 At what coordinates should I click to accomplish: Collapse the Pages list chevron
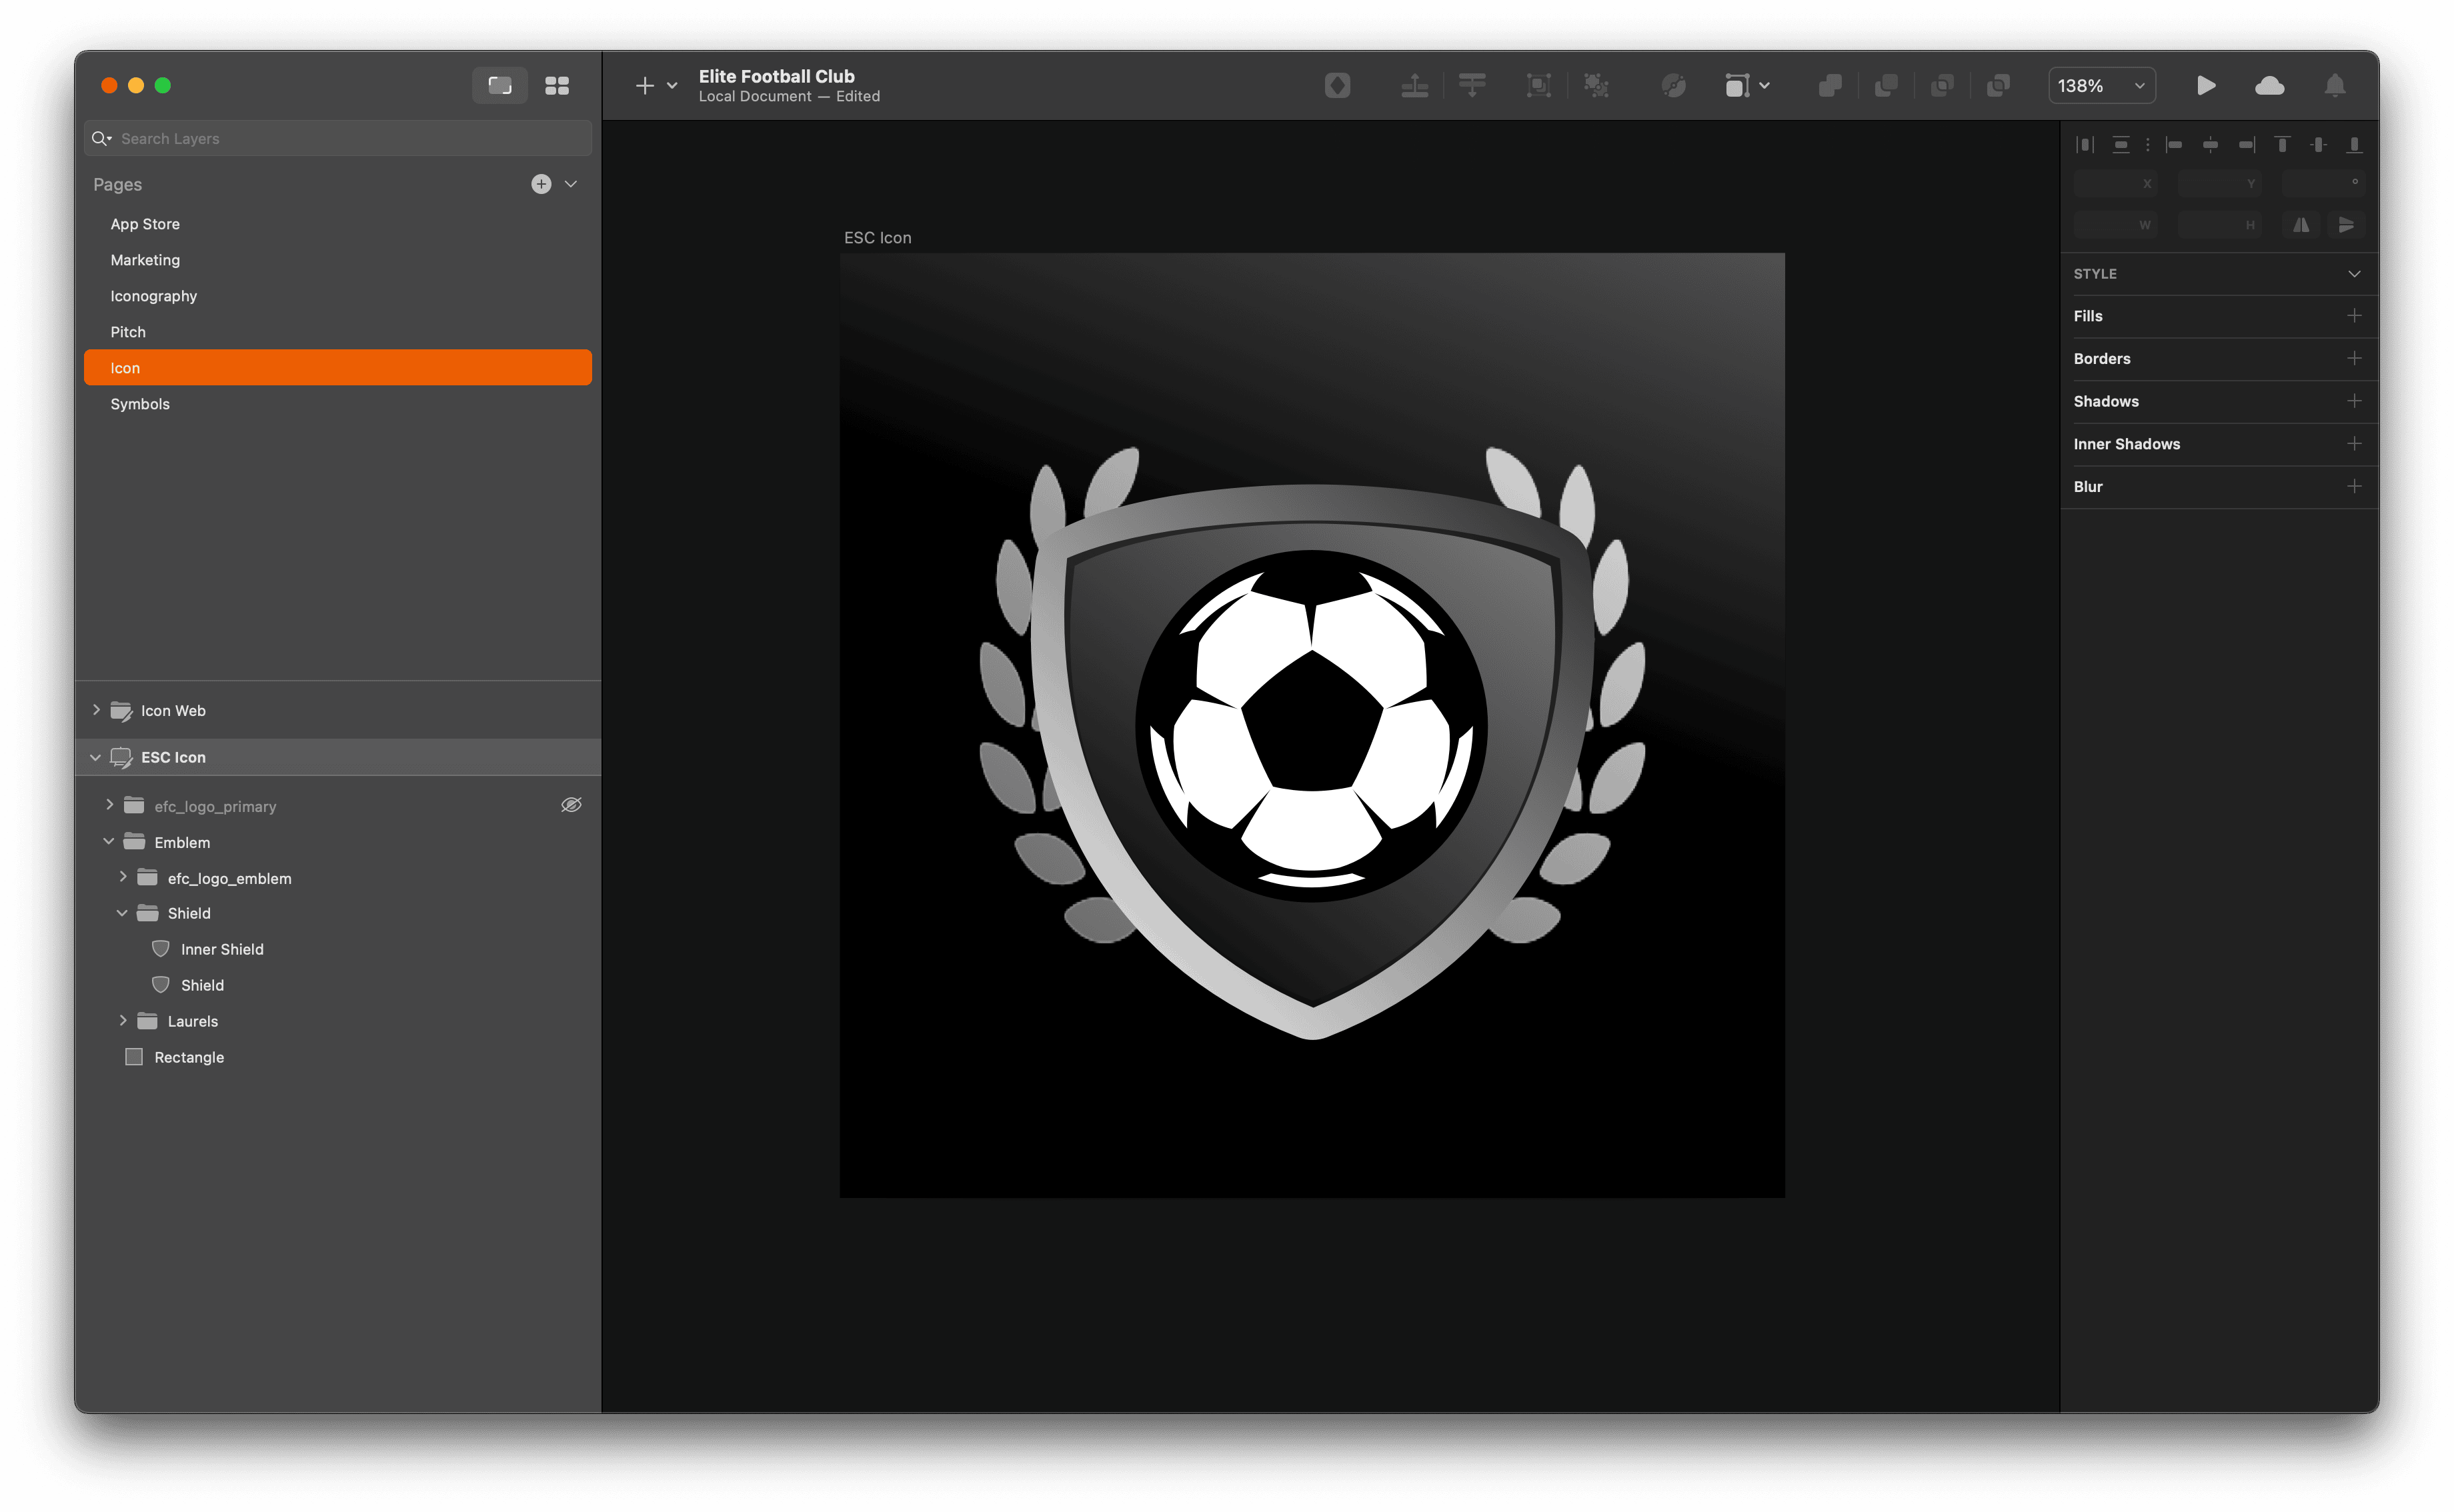pyautogui.click(x=571, y=184)
